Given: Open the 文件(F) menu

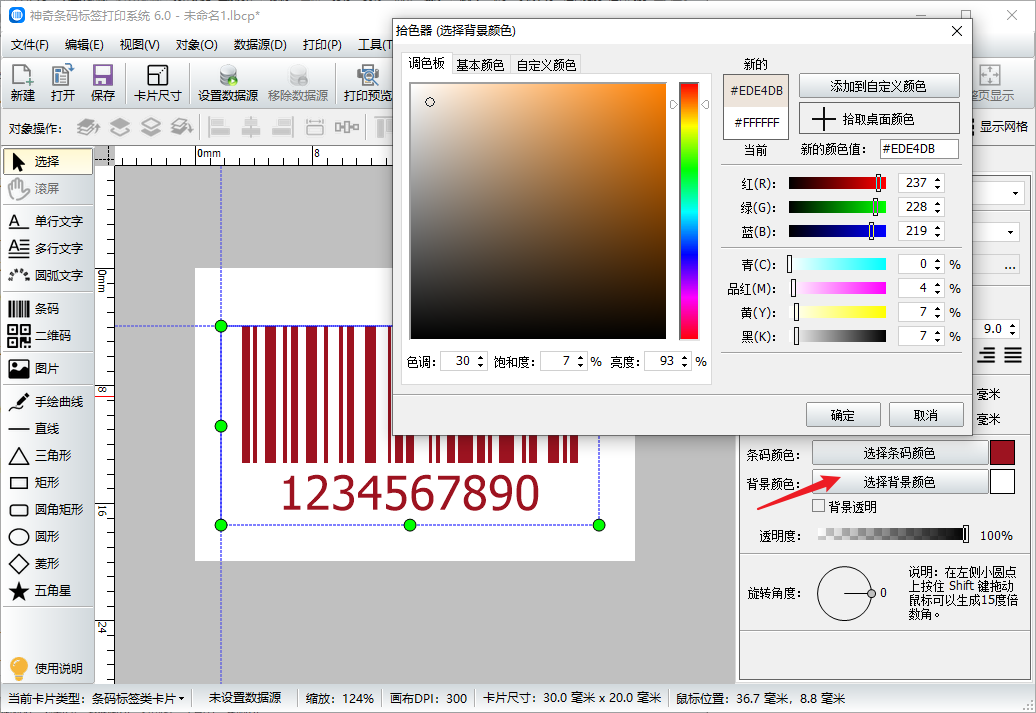Looking at the screenshot, I should click(30, 45).
